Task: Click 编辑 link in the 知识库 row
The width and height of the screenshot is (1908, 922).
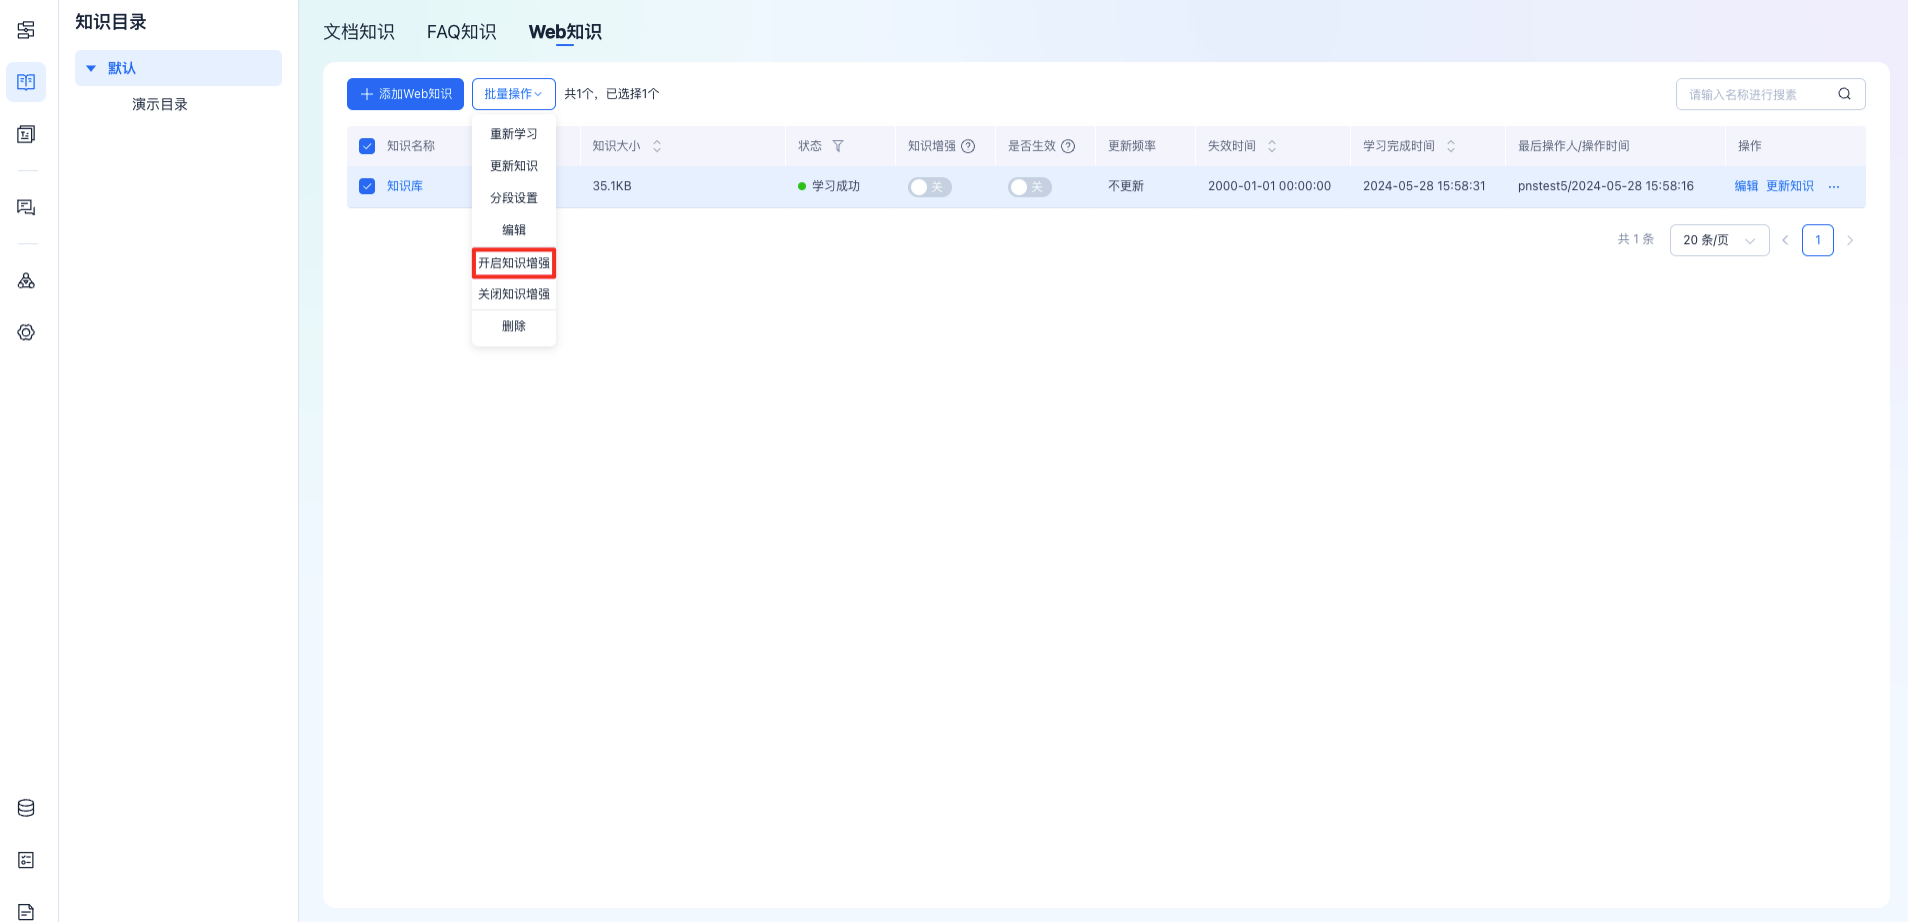Action: pyautogui.click(x=1746, y=186)
